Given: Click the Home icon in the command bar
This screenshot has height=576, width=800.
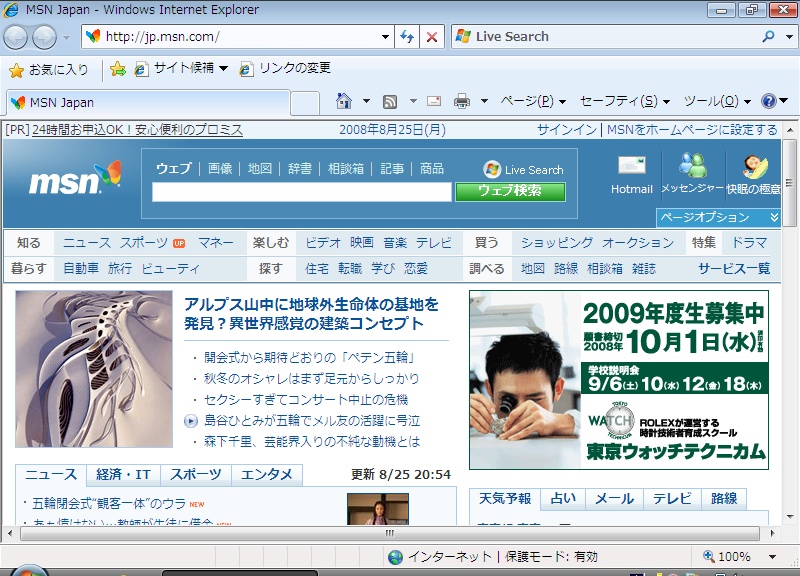Looking at the screenshot, I should tap(344, 101).
